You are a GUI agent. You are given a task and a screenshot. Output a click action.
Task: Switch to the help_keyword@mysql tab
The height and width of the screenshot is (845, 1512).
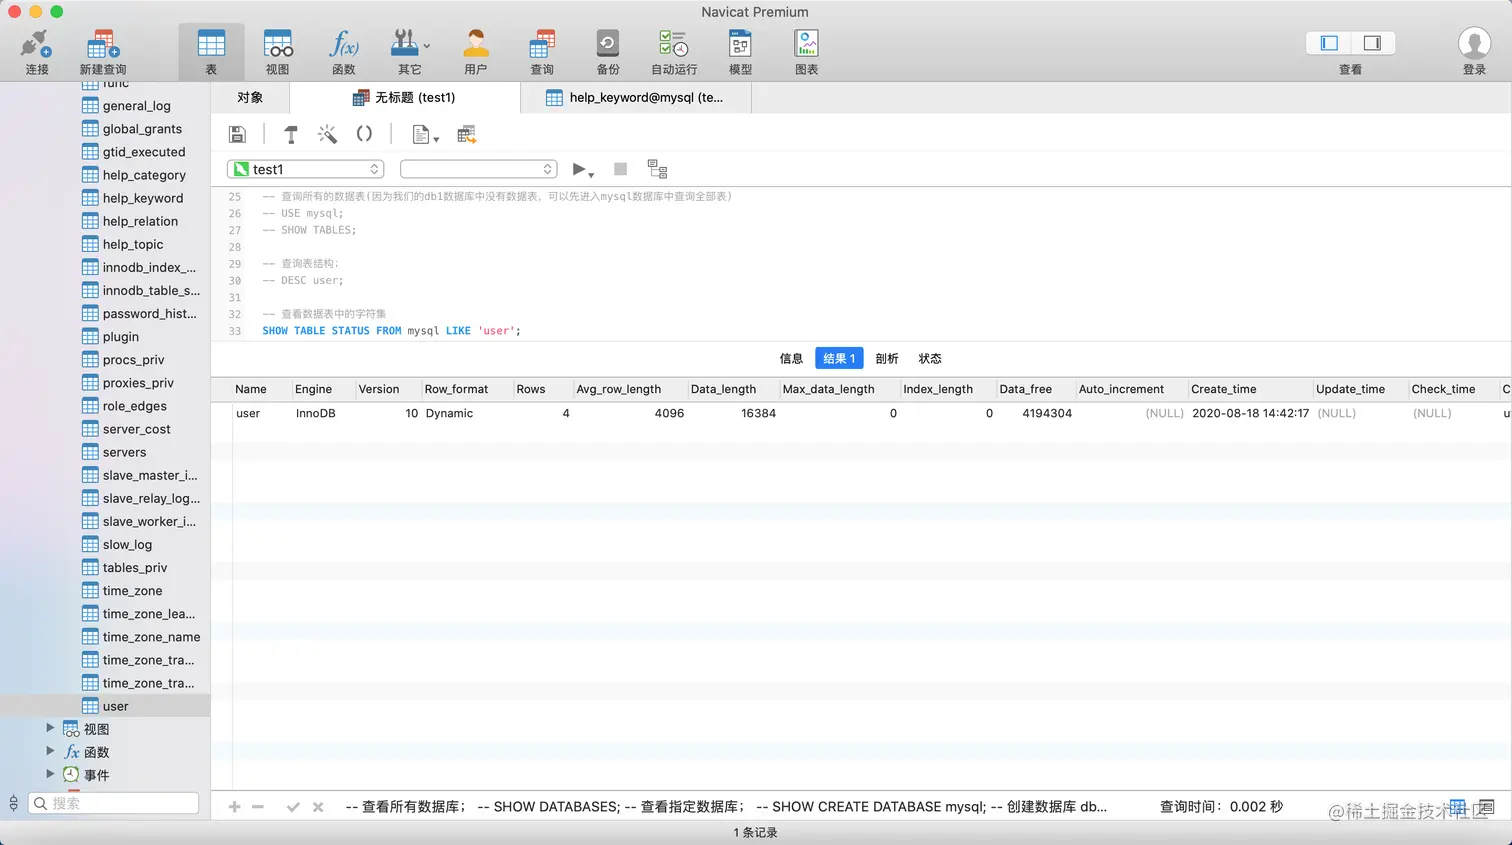635,97
